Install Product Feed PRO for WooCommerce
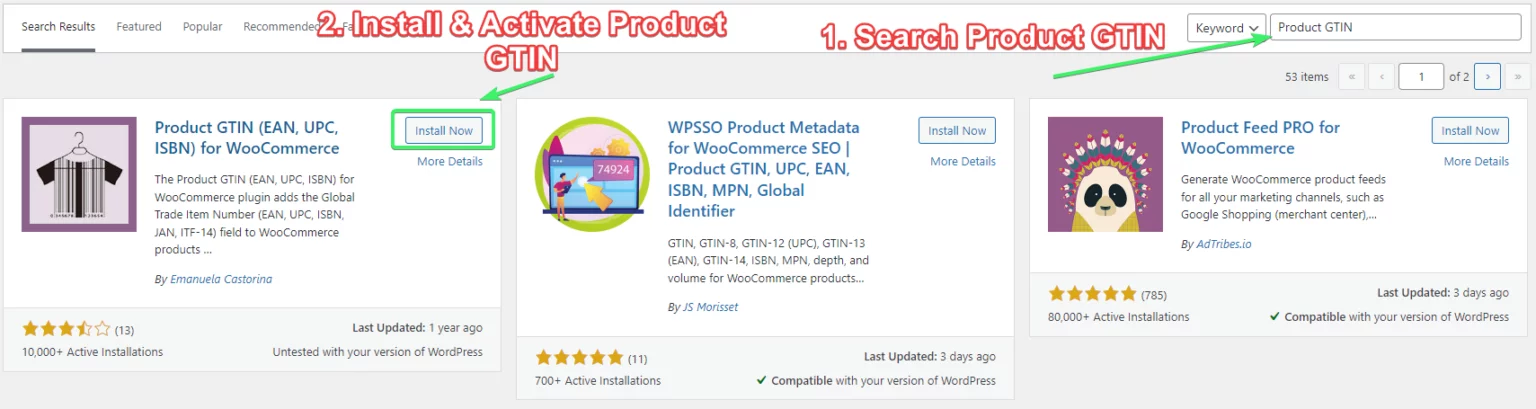Screen dimensions: 1536x409 click(x=1470, y=131)
